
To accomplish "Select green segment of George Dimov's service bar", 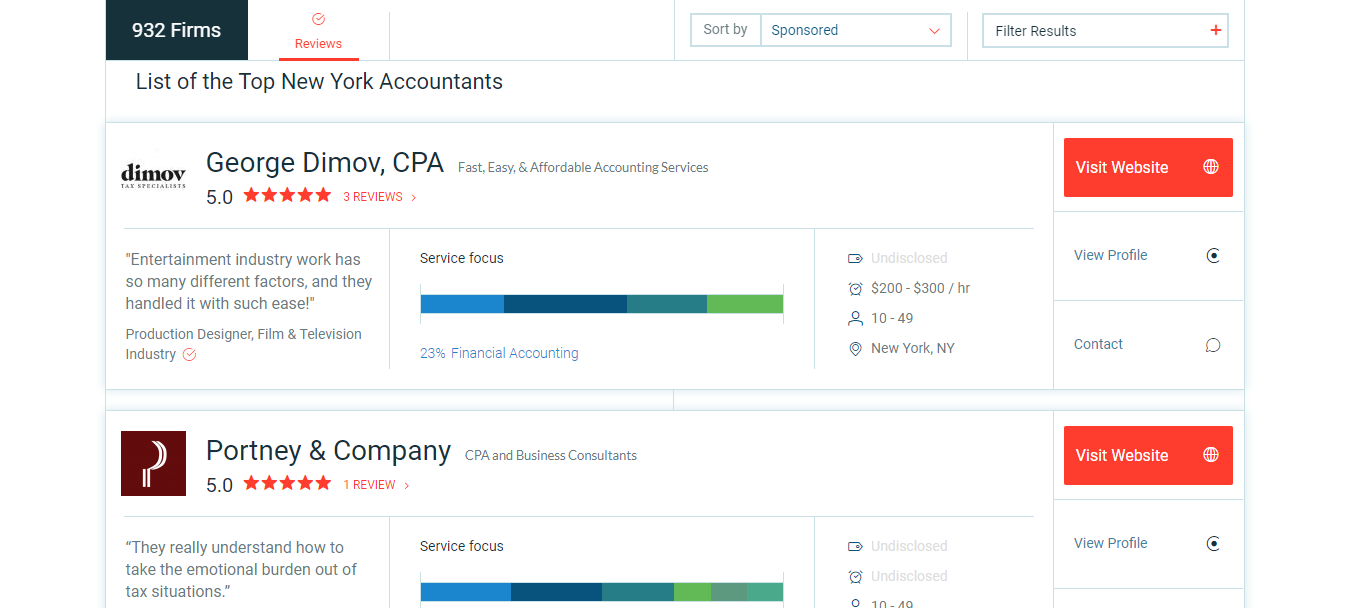I will coord(745,304).
